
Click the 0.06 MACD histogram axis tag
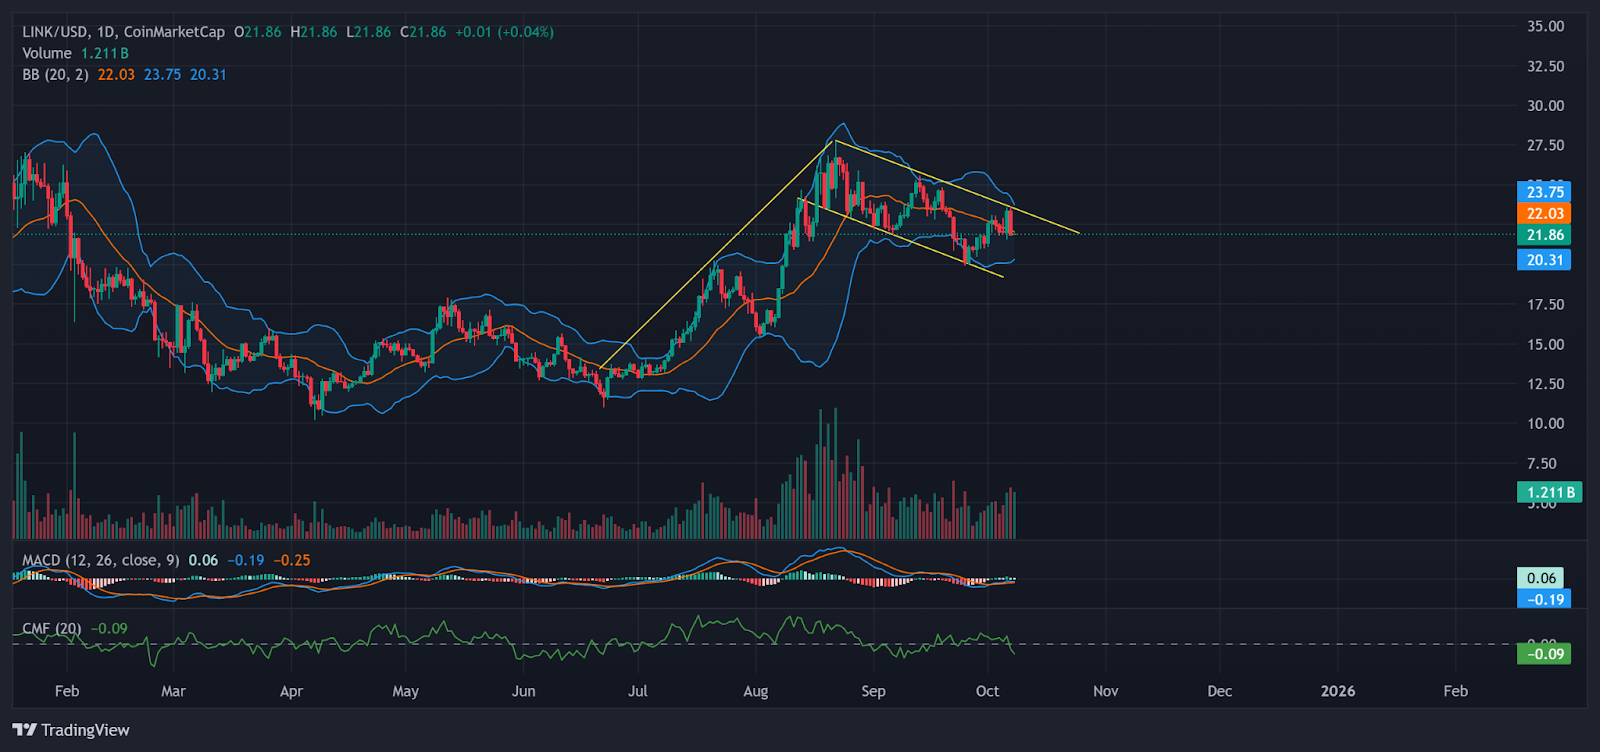(x=1541, y=578)
